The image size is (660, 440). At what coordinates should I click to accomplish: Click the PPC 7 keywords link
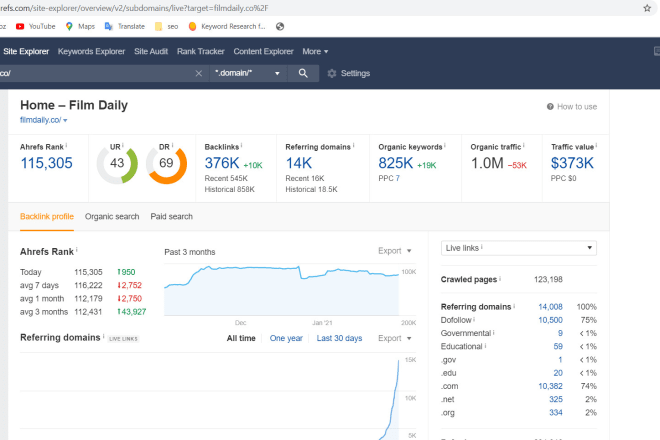[x=397, y=179]
